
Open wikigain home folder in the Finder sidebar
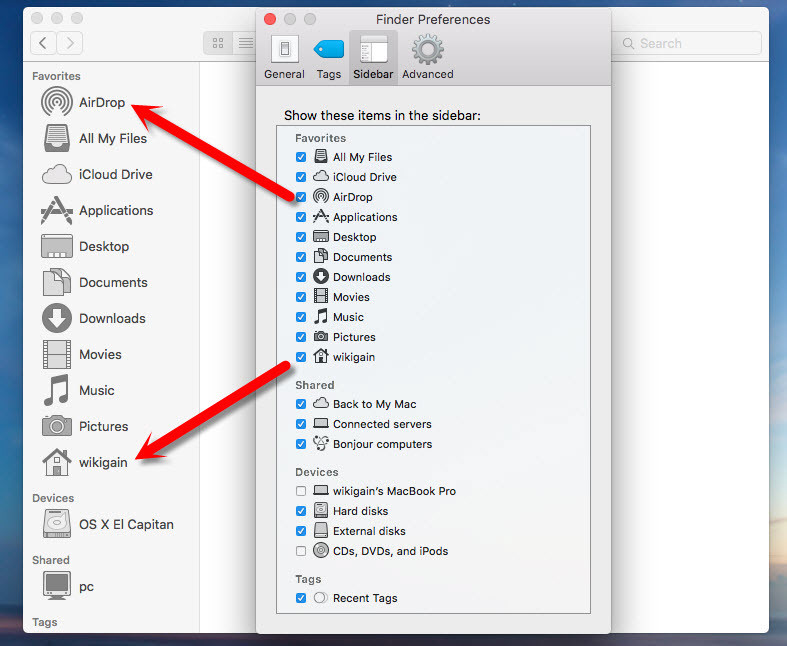(x=84, y=462)
